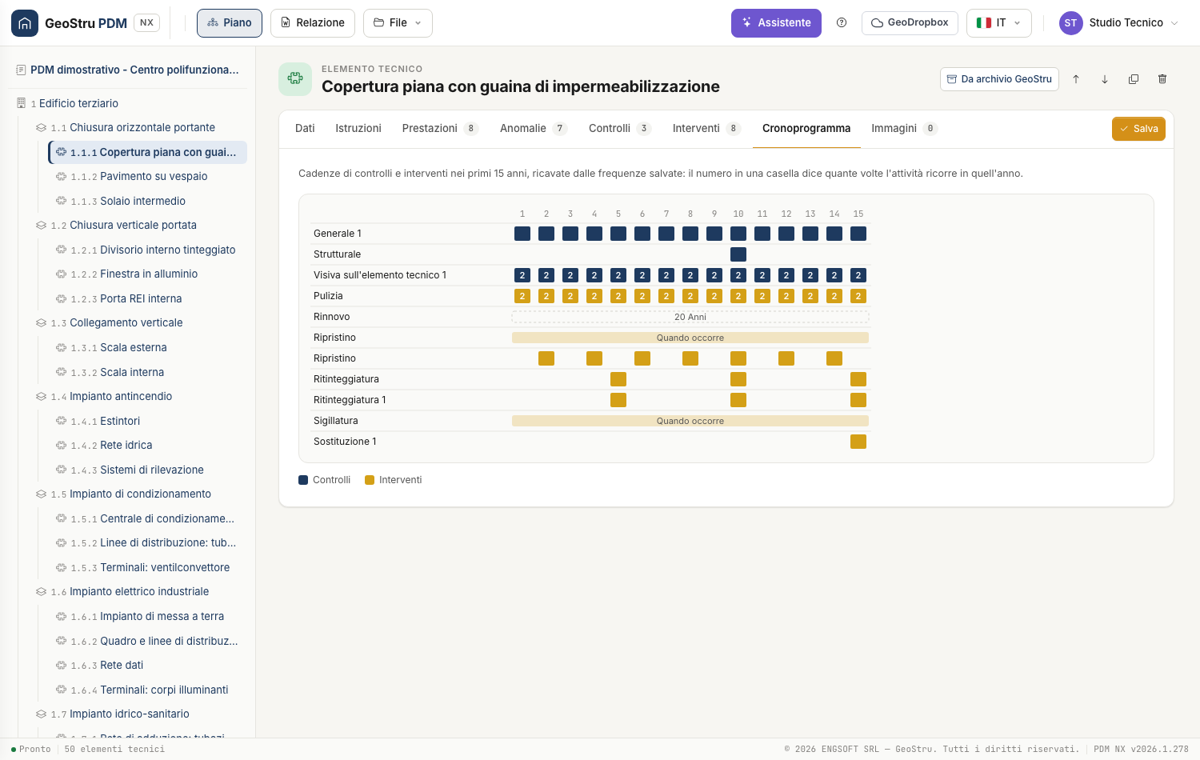The width and height of the screenshot is (1200, 760).
Task: Move element up with the up arrow
Action: [x=1076, y=79]
